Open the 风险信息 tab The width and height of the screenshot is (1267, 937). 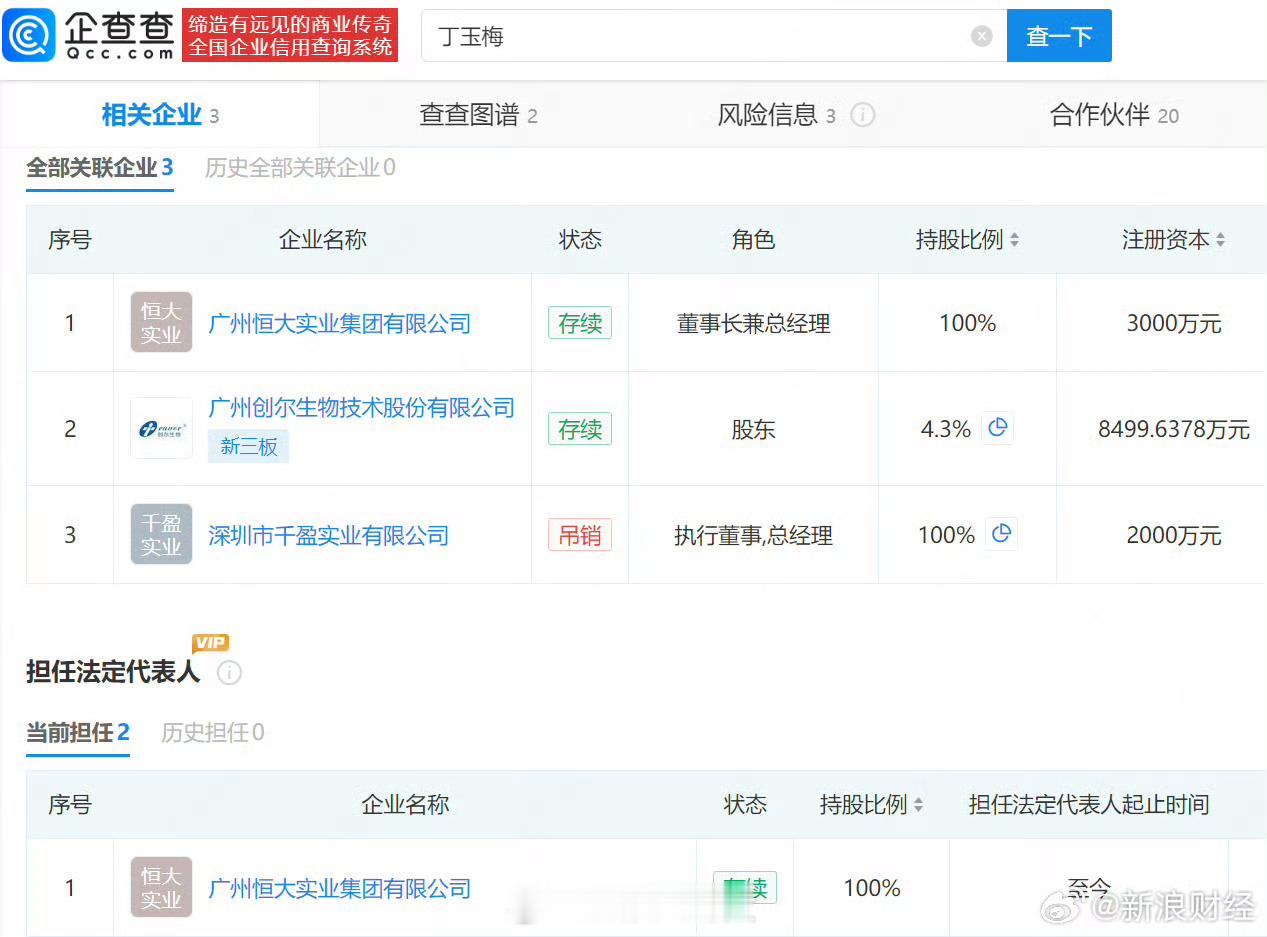coord(776,115)
